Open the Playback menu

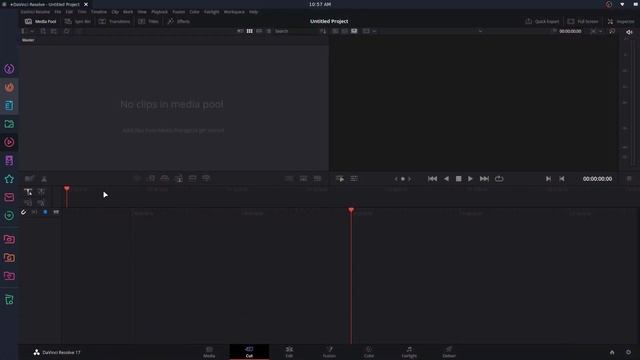pos(159,12)
